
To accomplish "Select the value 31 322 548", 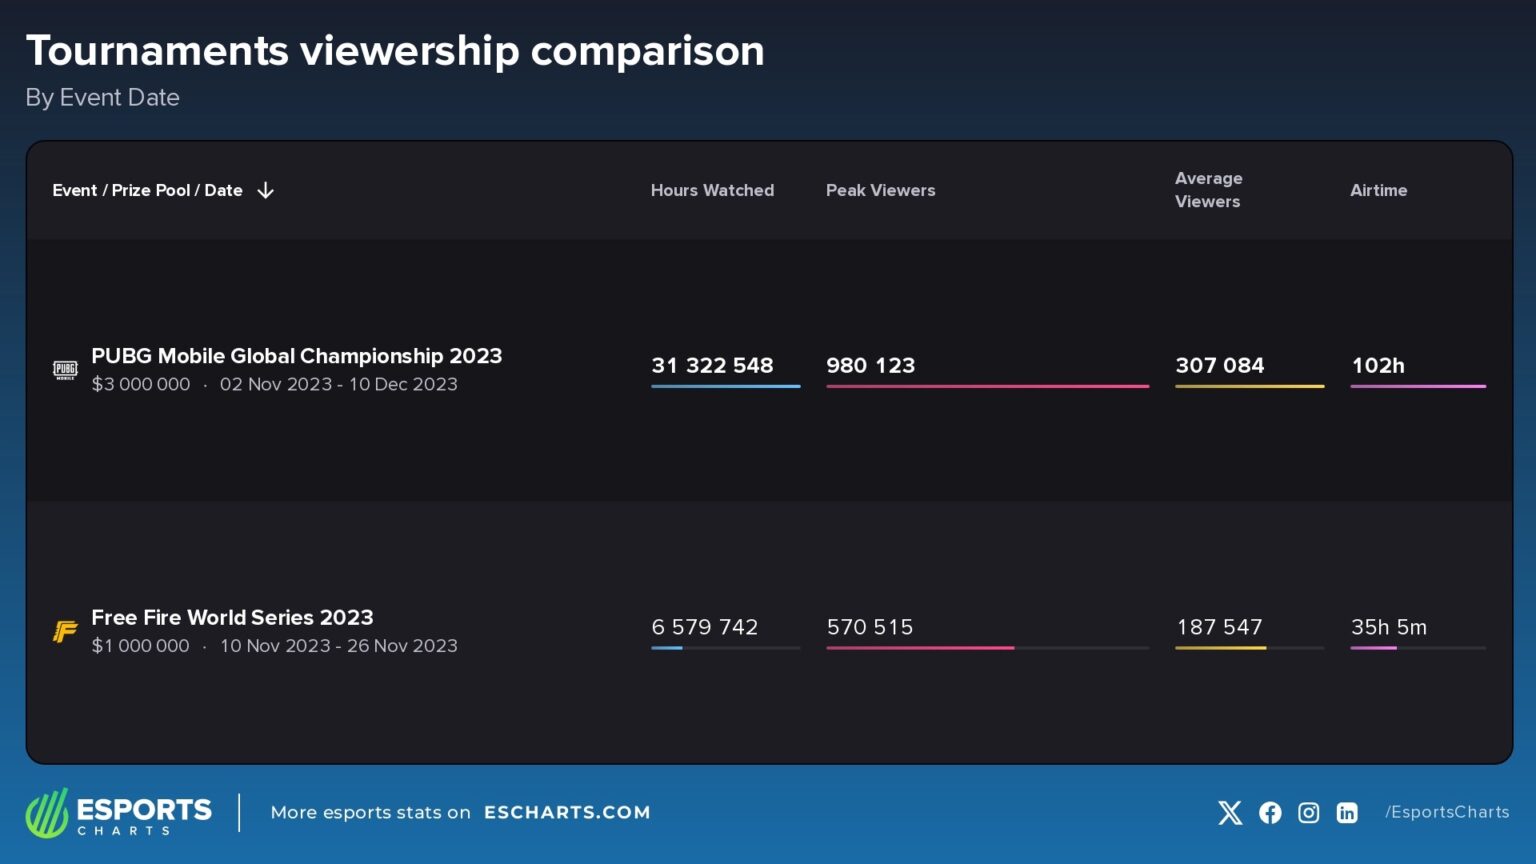I will tap(712, 365).
